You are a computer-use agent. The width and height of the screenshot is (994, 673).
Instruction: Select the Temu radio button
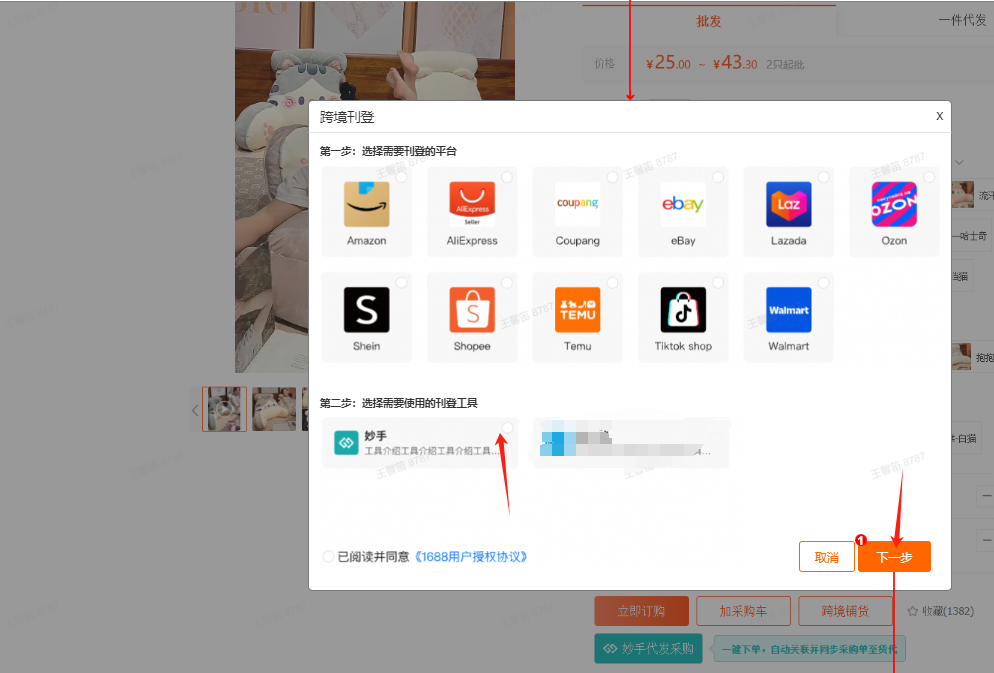coord(612,283)
